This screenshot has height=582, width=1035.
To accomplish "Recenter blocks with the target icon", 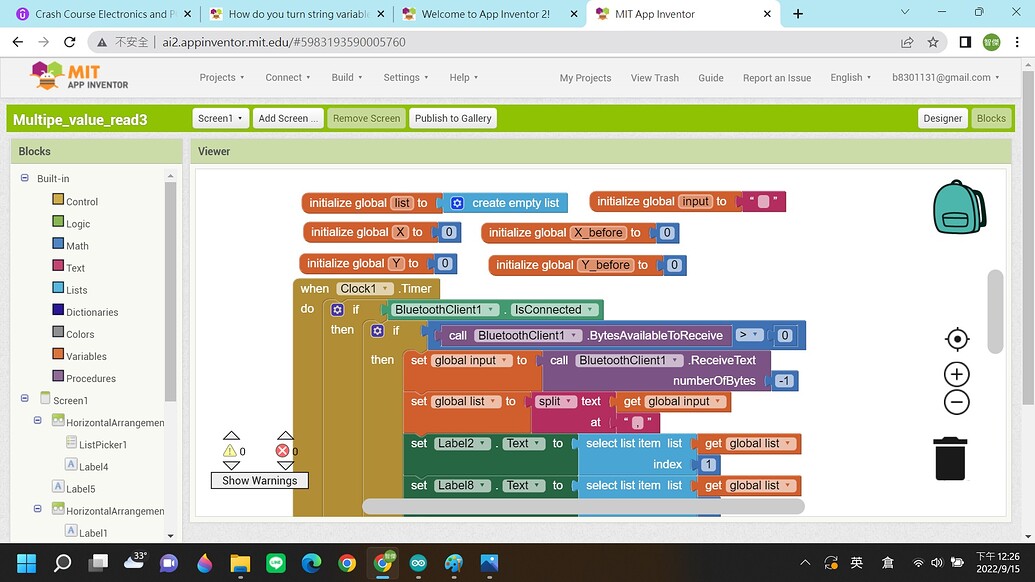I will point(956,338).
